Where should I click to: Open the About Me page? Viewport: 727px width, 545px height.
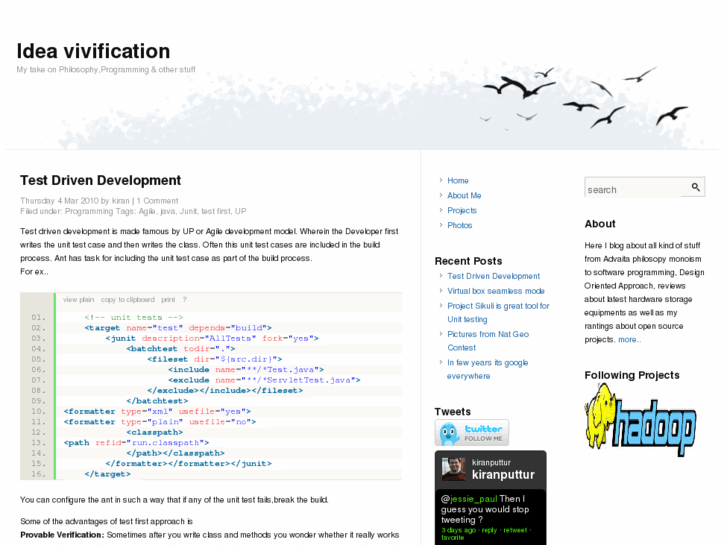464,195
